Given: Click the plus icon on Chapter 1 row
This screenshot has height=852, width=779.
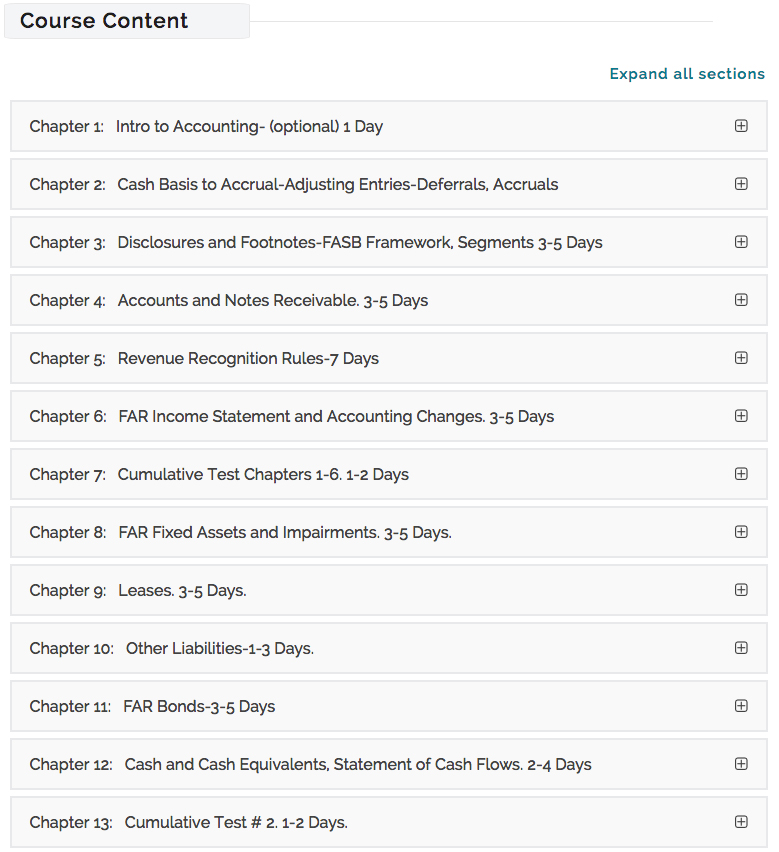Looking at the screenshot, I should point(741,126).
